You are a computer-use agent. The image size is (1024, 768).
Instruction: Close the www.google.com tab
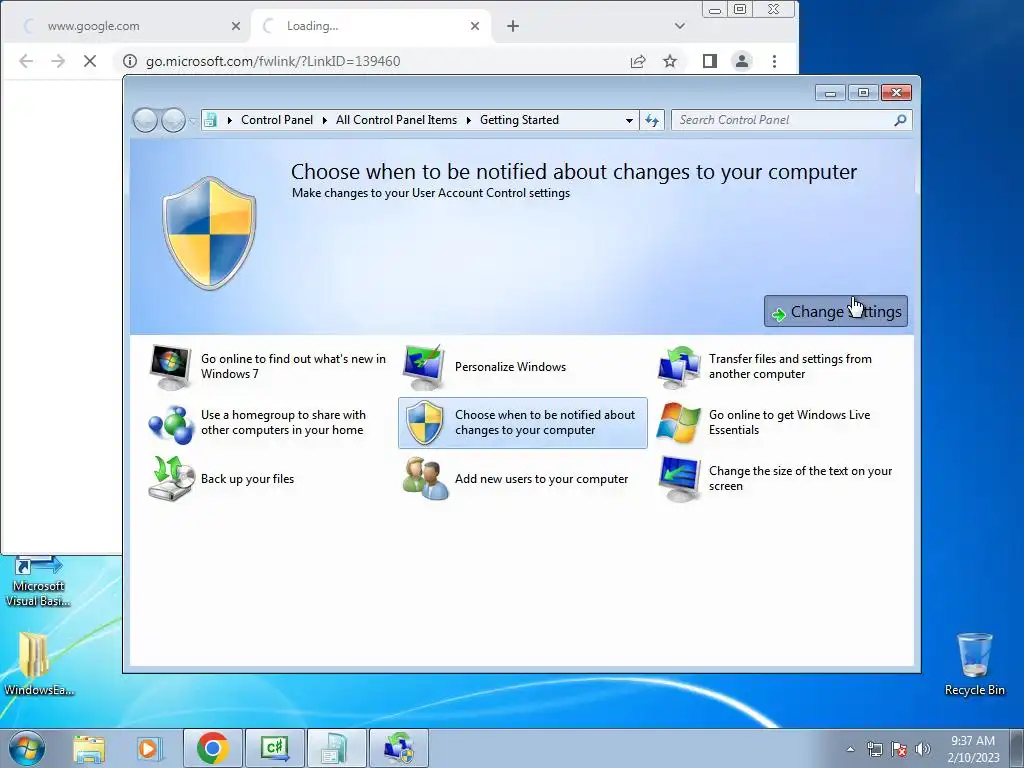click(x=236, y=26)
